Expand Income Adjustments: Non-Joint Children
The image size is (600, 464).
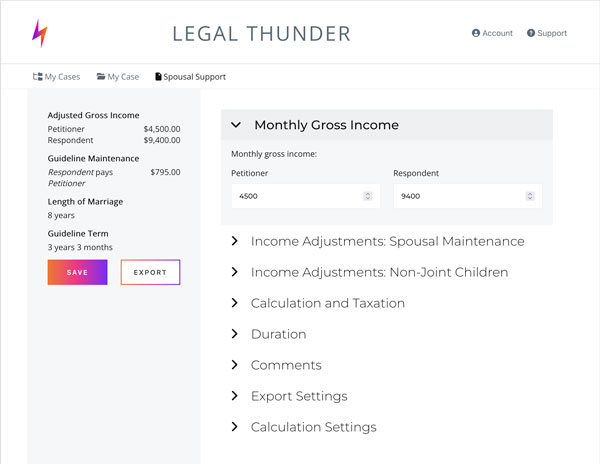[x=234, y=272]
